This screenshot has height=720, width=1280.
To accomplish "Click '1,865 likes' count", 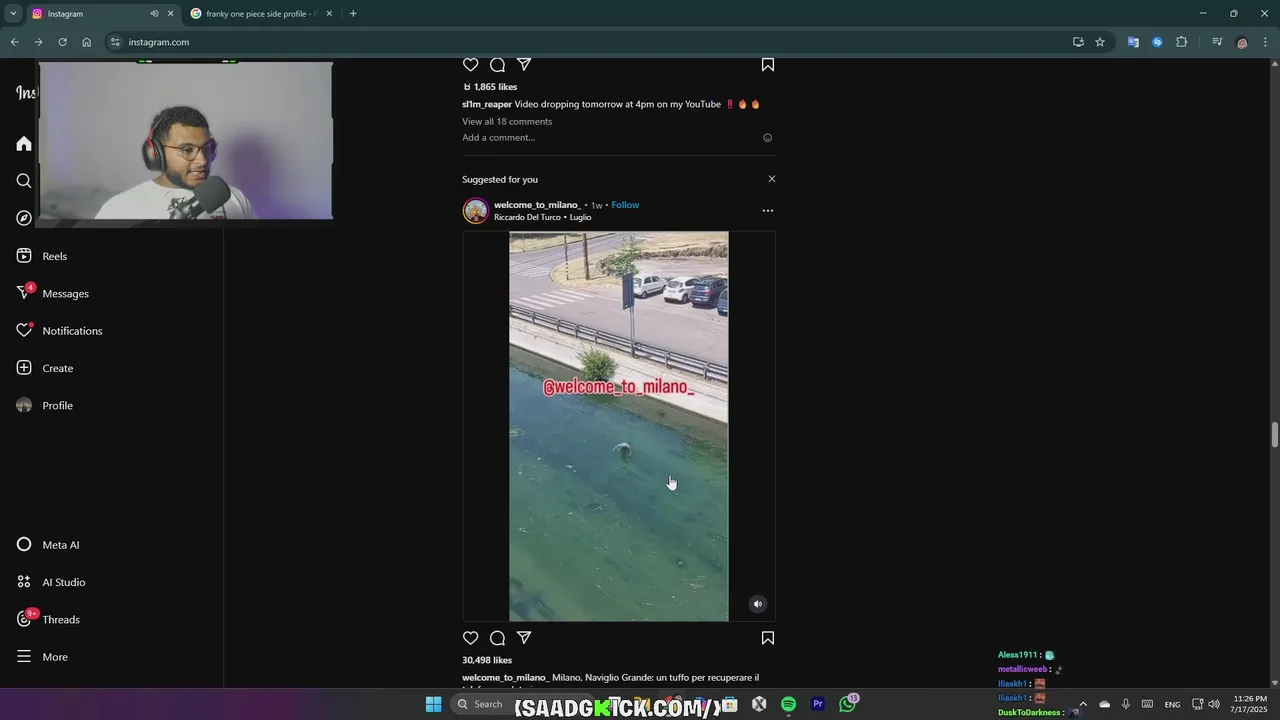I will click(x=495, y=87).
